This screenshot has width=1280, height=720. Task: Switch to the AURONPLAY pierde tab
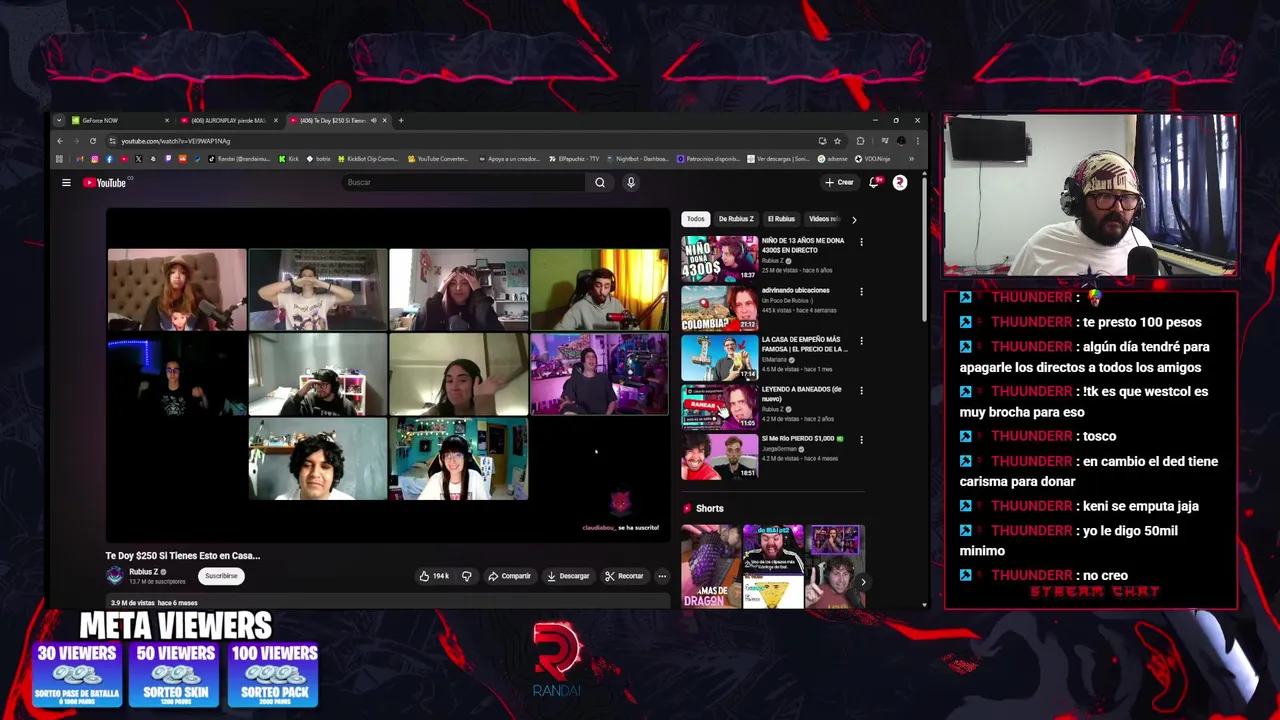tap(228, 120)
